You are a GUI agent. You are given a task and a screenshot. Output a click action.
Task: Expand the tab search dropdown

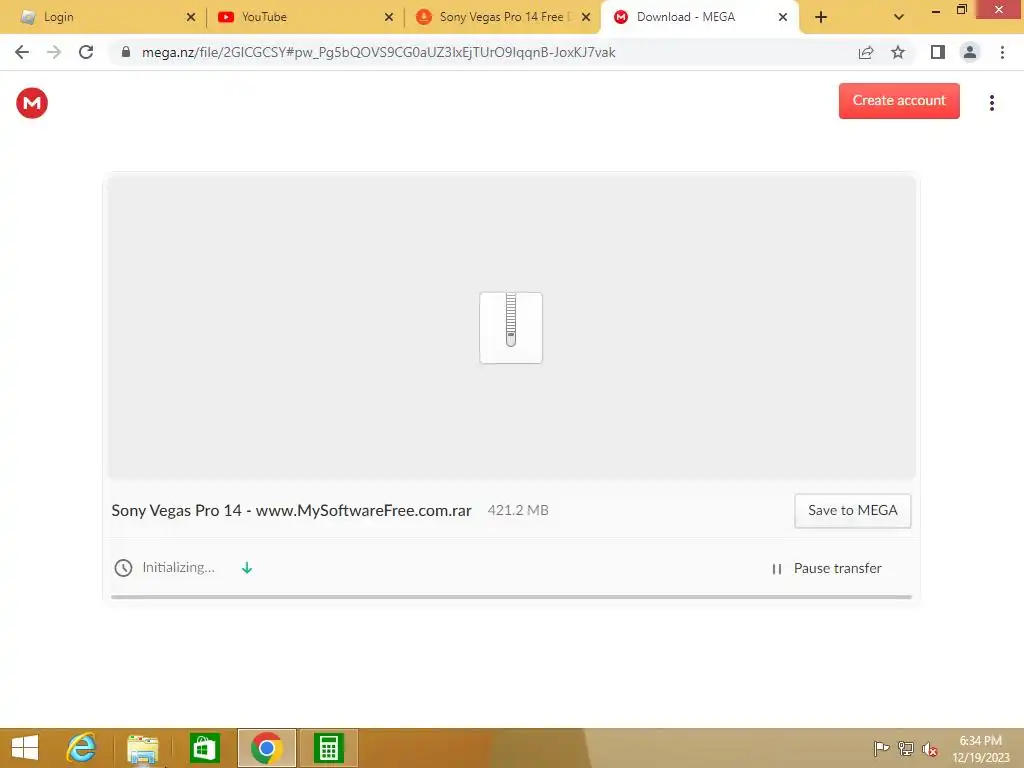(899, 17)
